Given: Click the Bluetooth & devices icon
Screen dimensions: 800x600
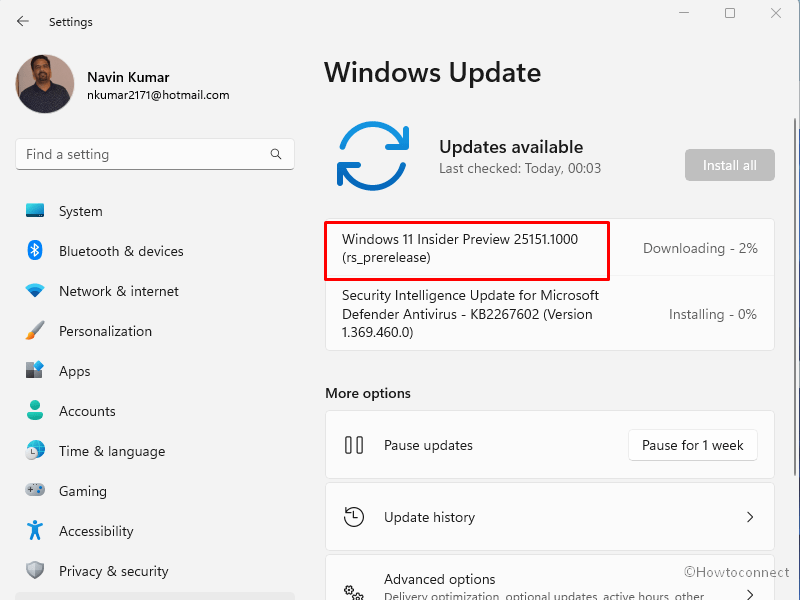Looking at the screenshot, I should click(x=33, y=251).
